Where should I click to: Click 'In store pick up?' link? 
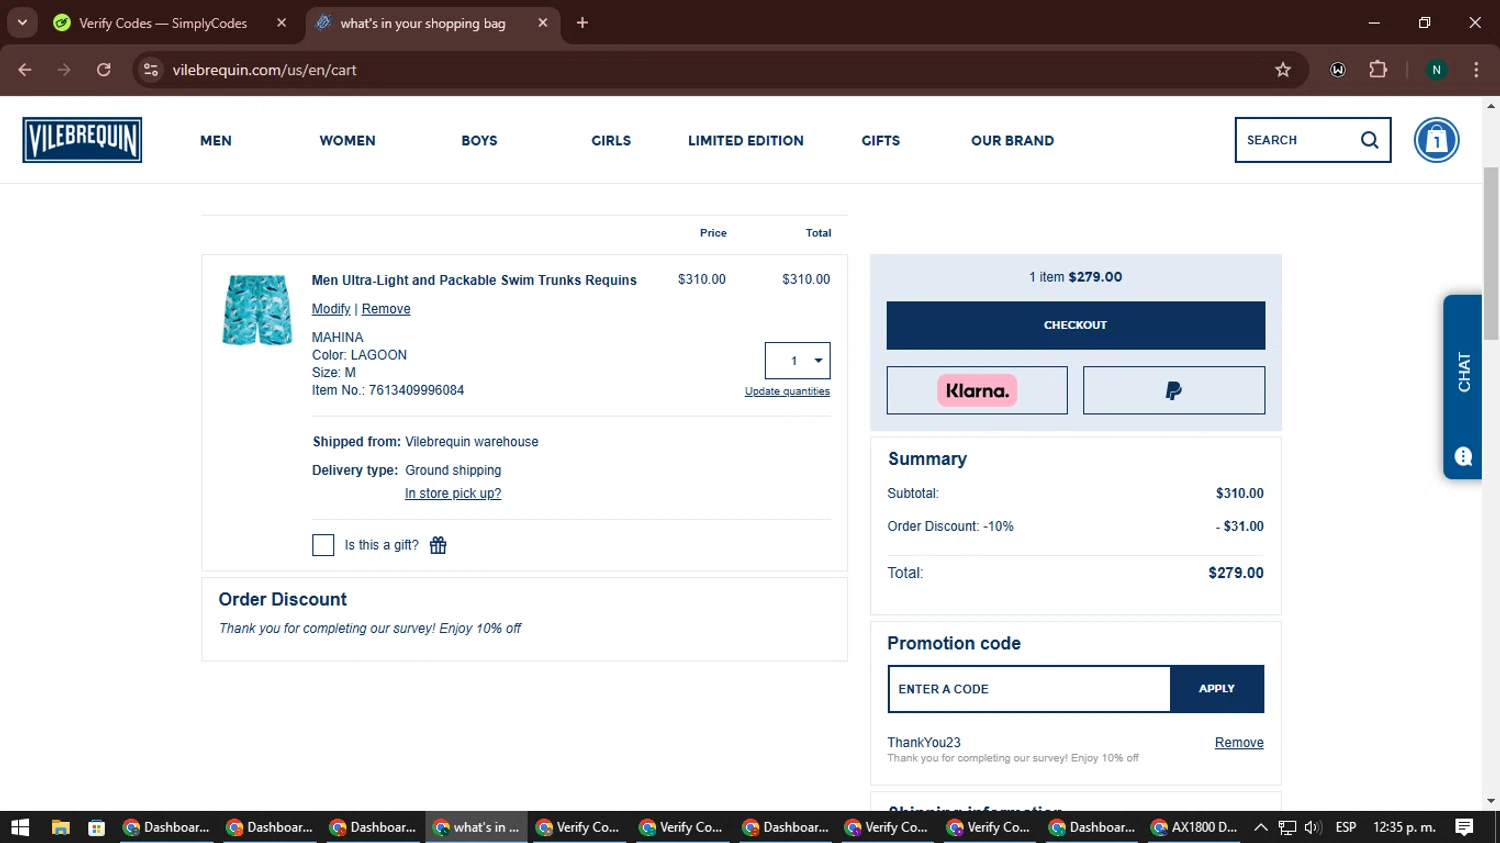[x=453, y=493]
